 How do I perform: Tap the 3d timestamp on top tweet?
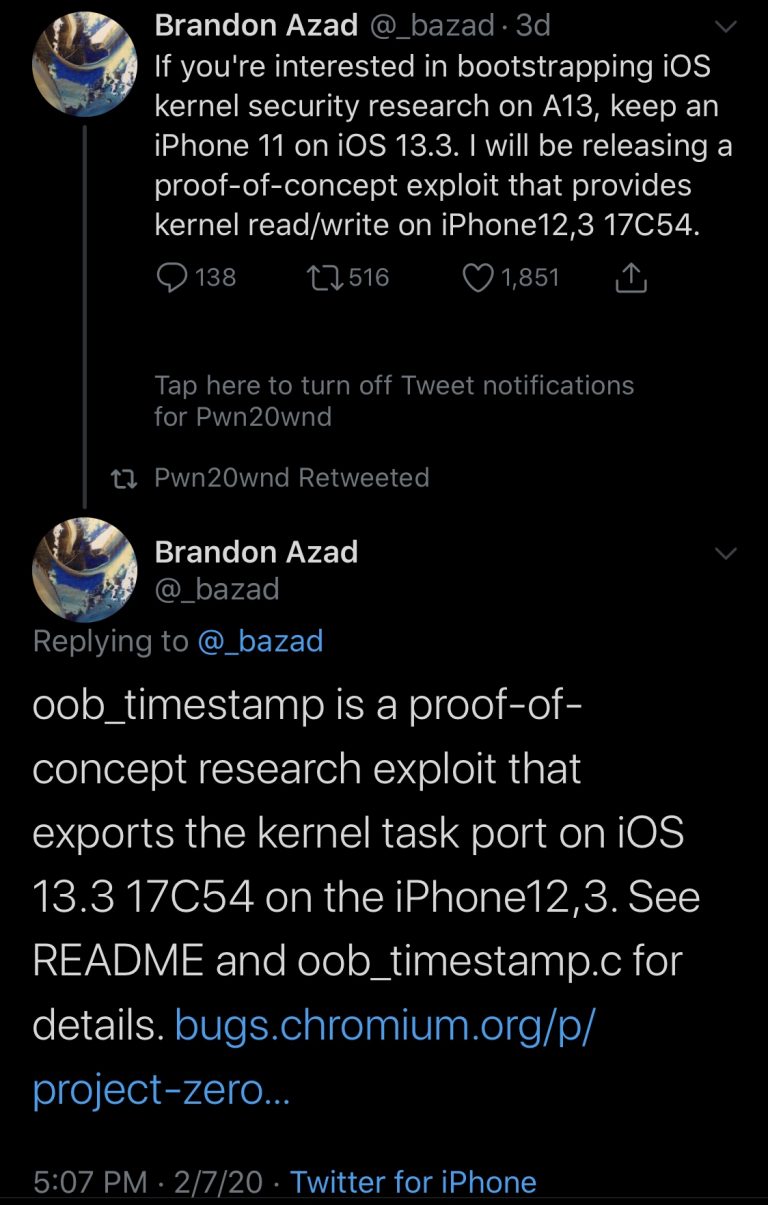[x=533, y=26]
